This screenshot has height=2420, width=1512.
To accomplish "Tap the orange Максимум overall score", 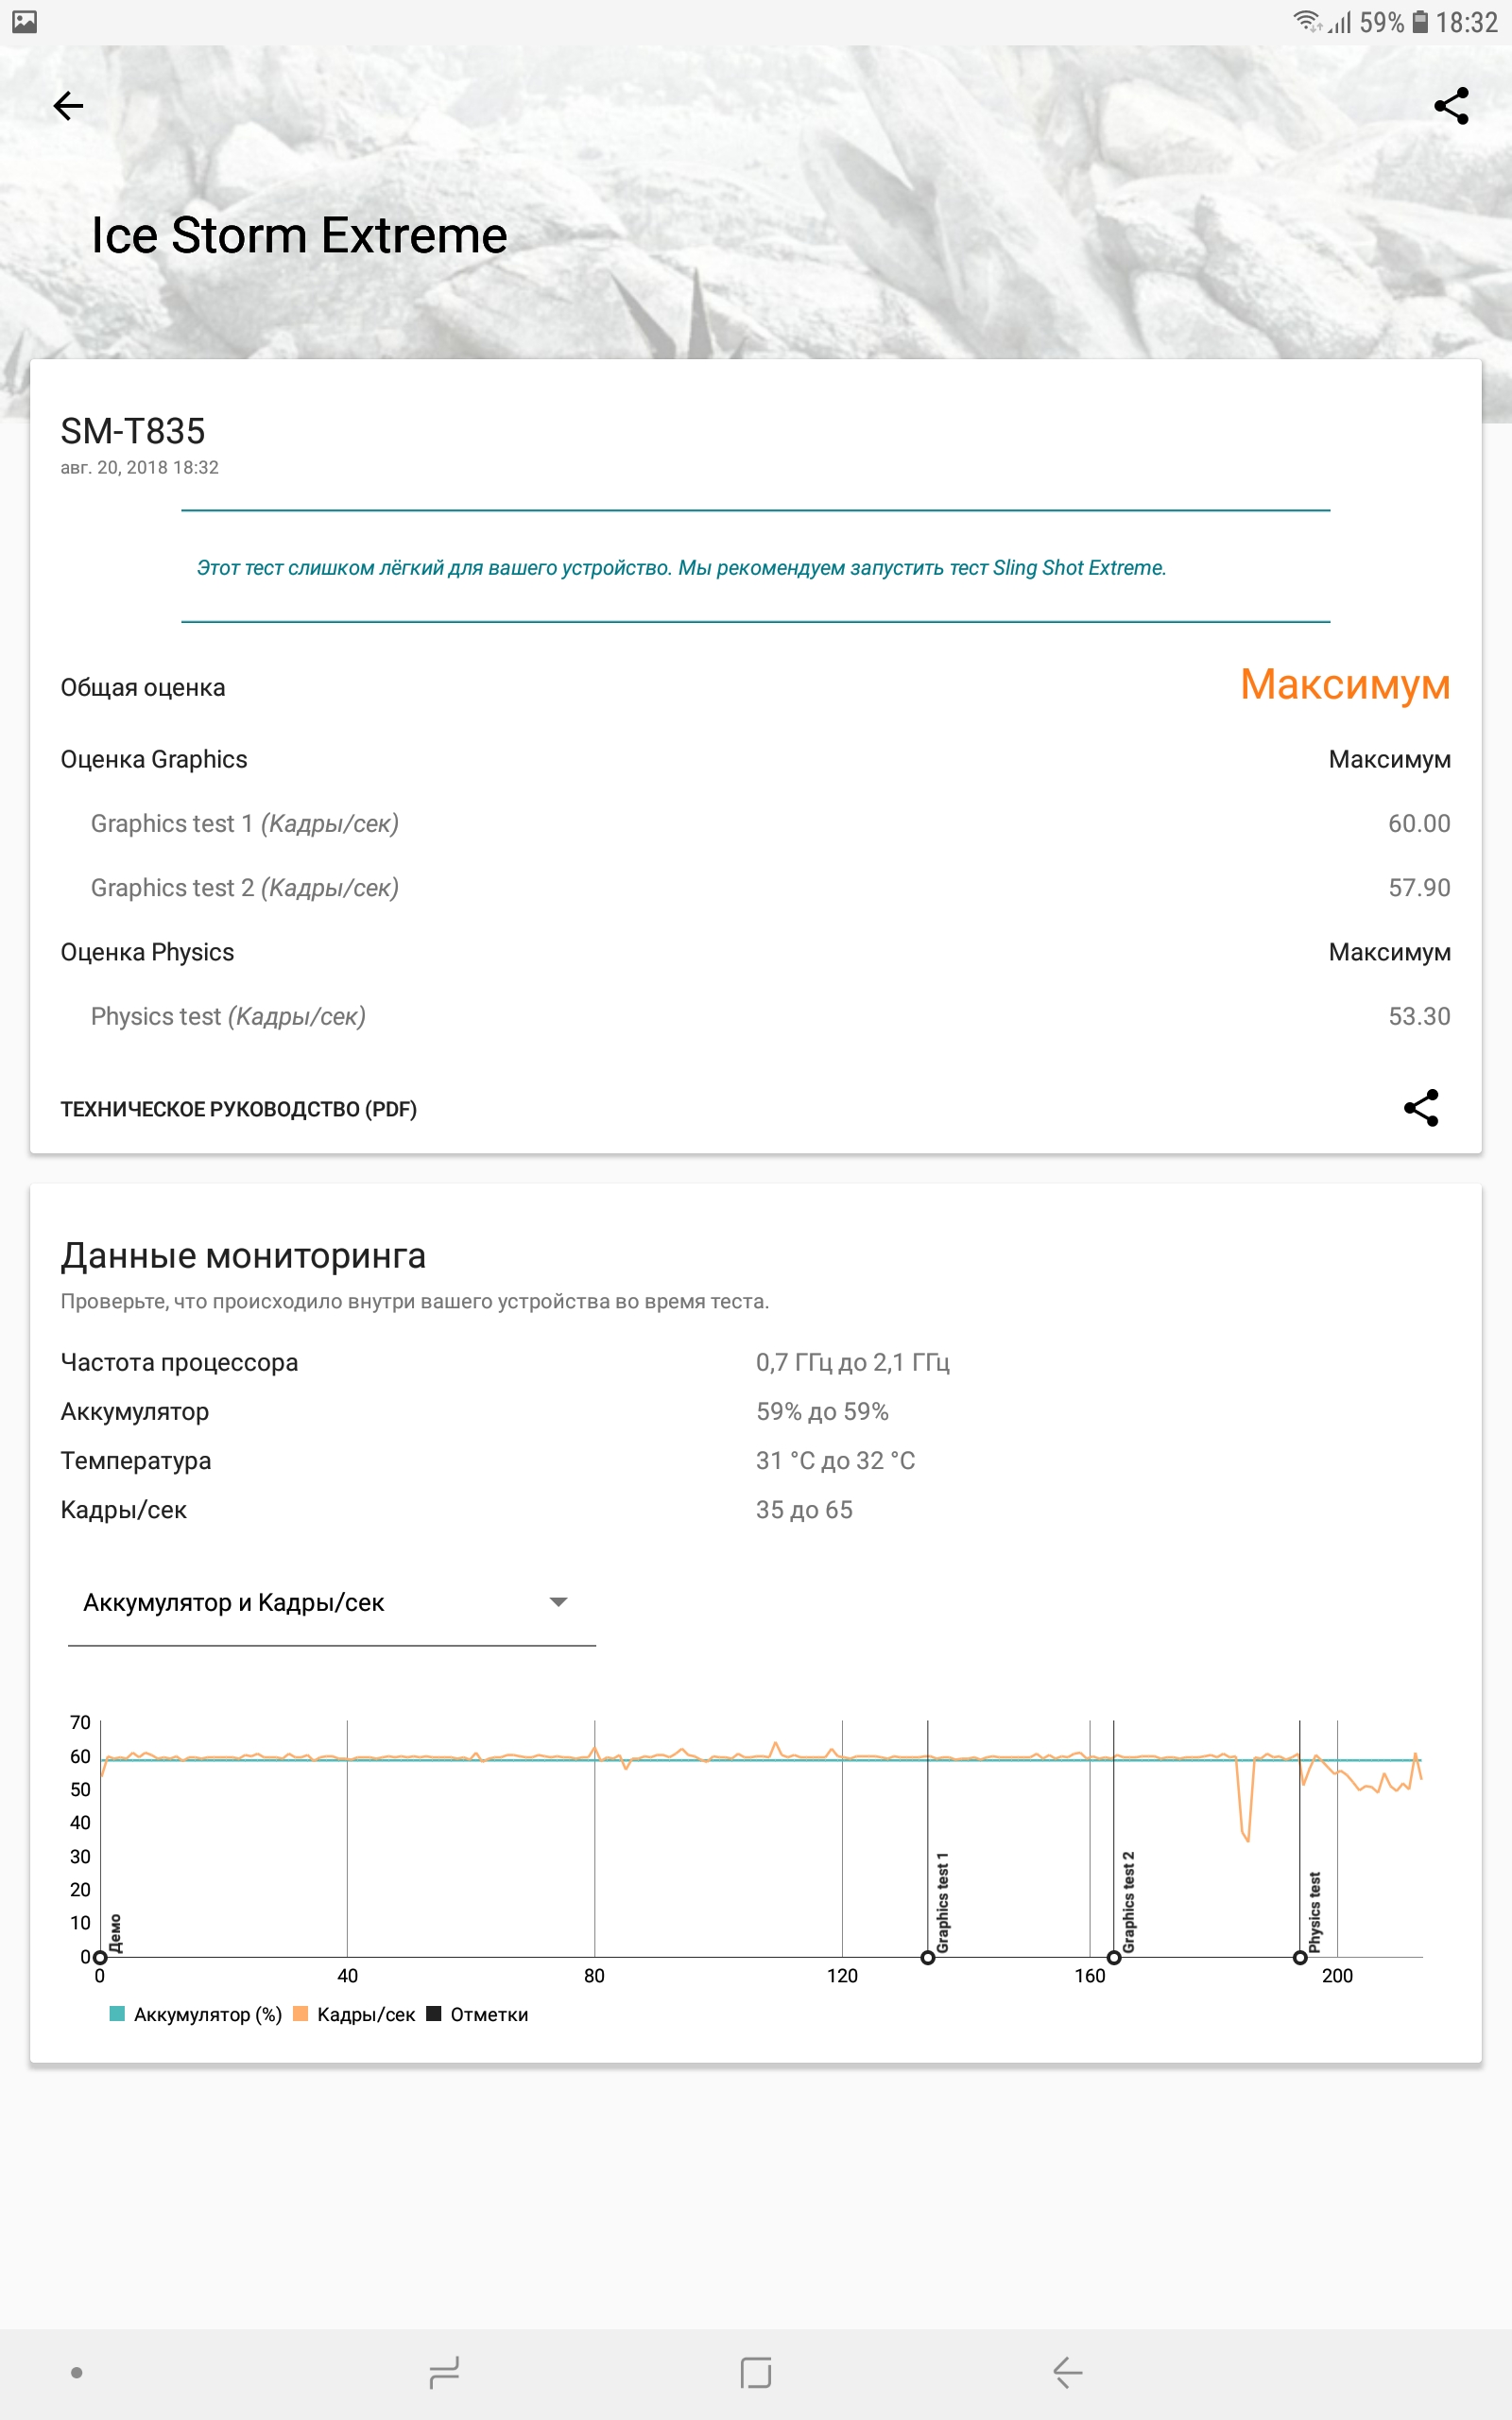I will click(1344, 685).
